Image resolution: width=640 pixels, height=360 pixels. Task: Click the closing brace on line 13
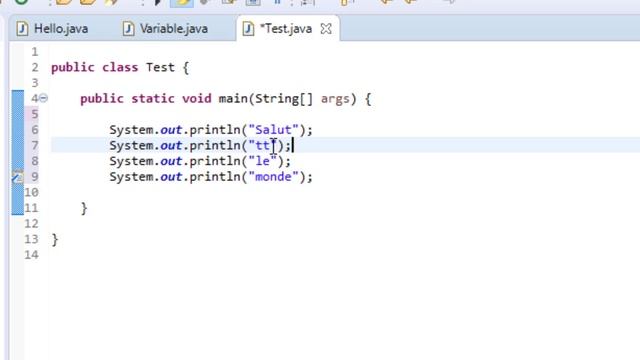click(55, 240)
